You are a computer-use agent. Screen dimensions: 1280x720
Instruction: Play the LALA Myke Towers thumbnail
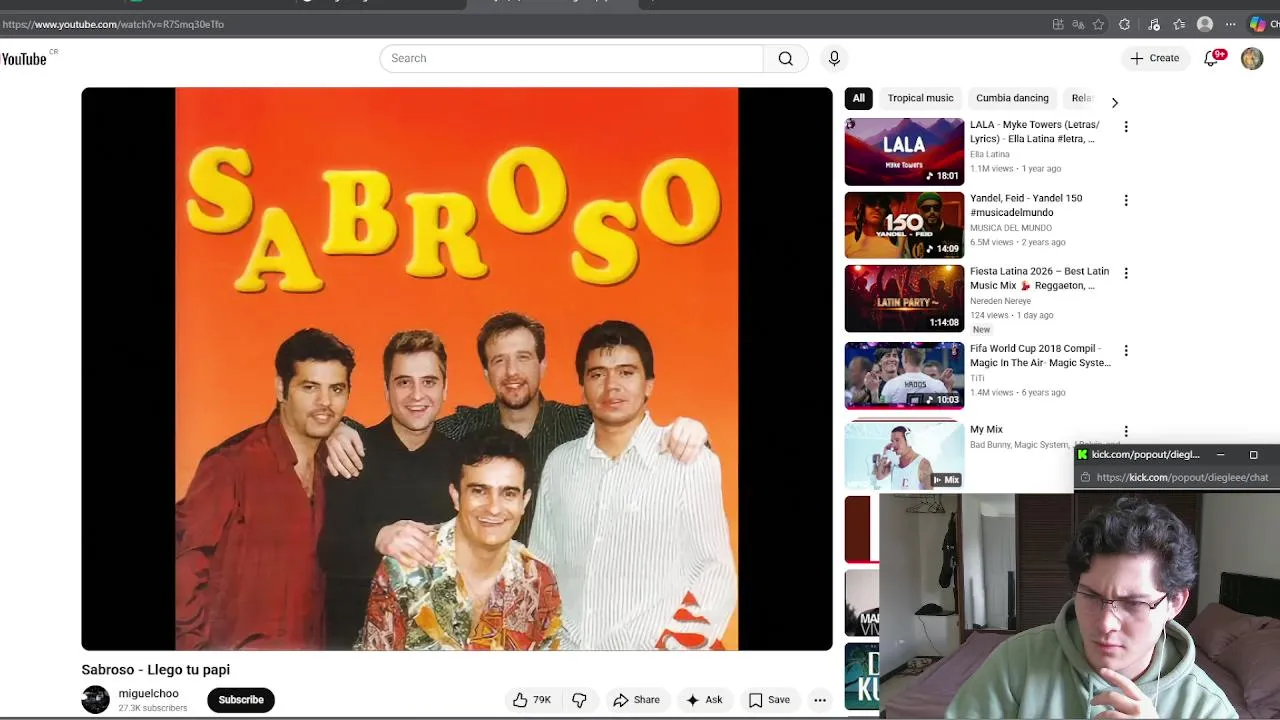click(x=904, y=152)
